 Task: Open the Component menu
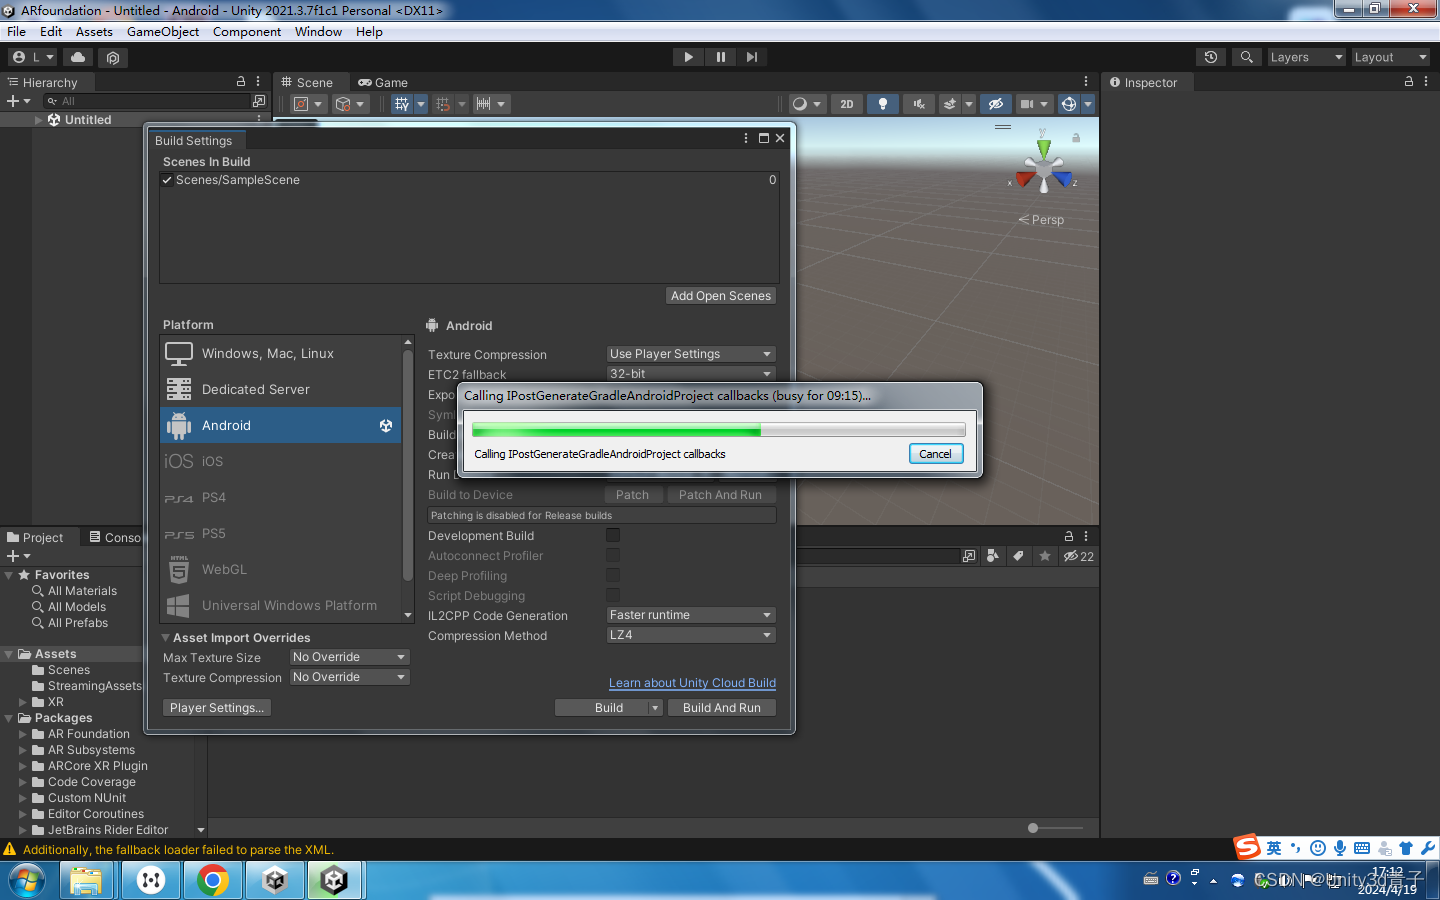coord(246,31)
